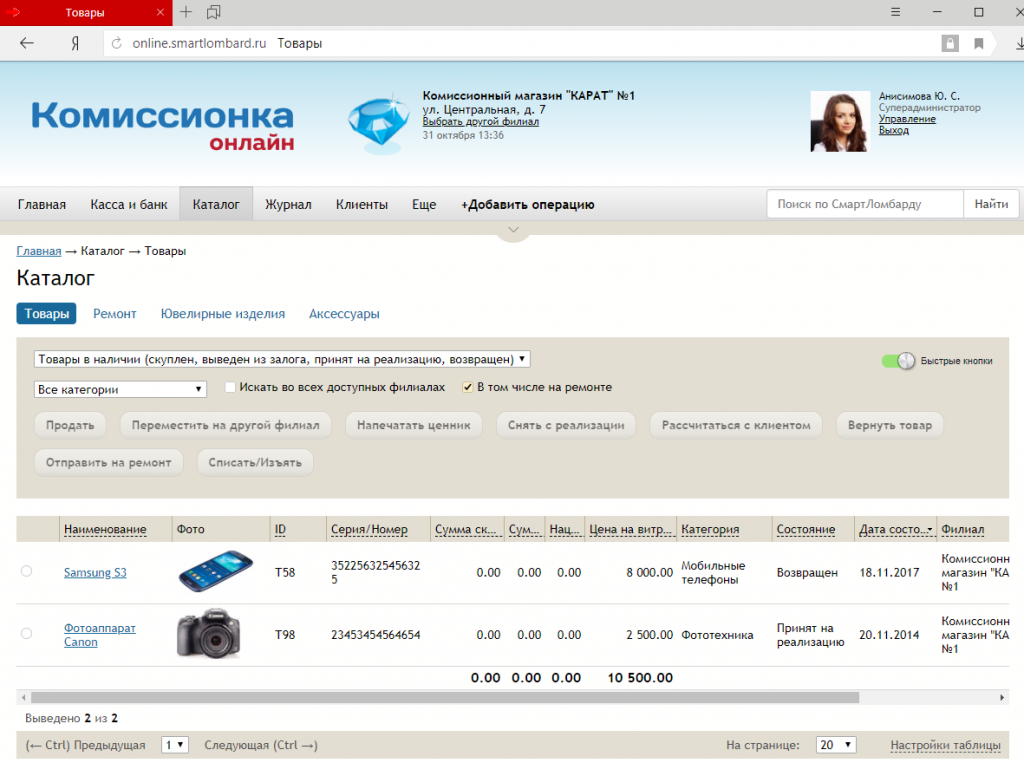This screenshot has width=1024, height=763.
Task: Click the Главная breadcrumb link
Action: [x=39, y=251]
